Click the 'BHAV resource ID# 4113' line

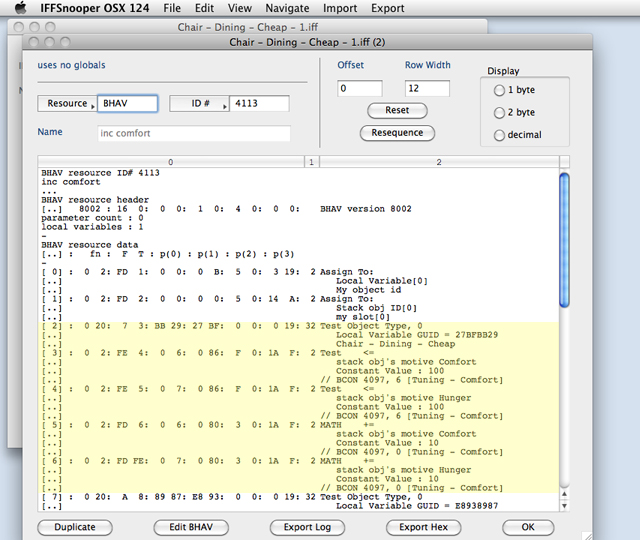[100, 173]
